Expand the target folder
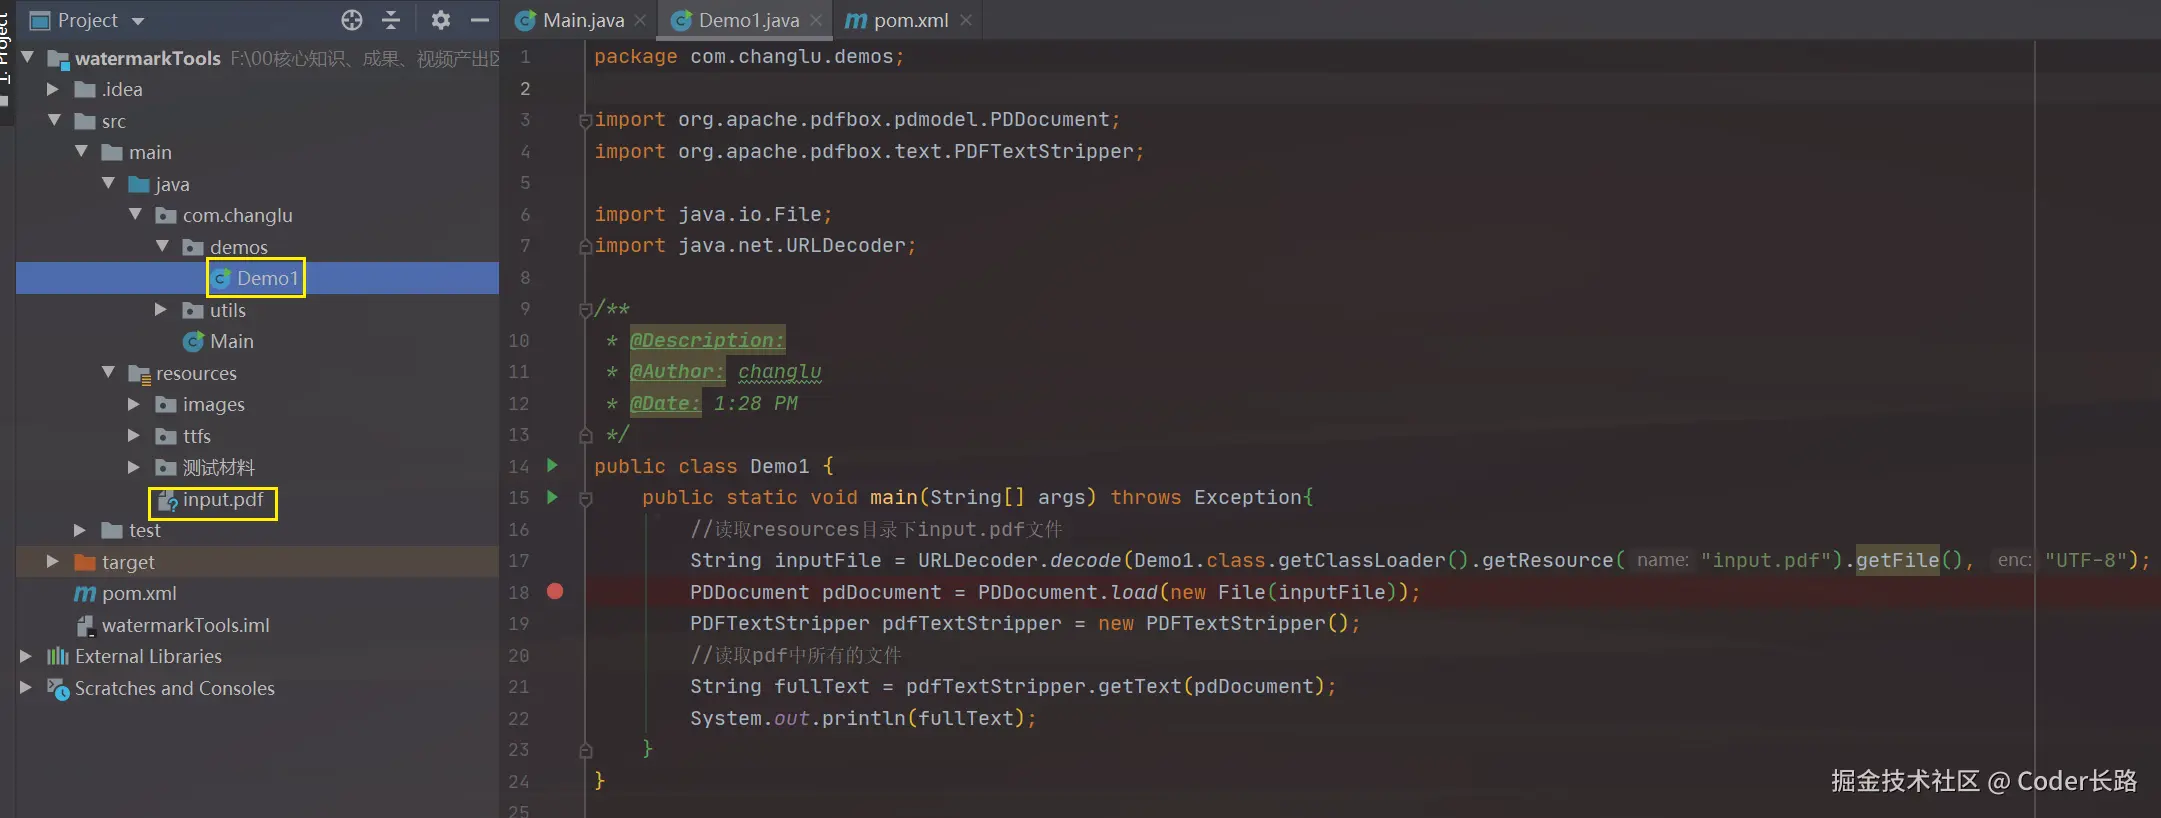Image resolution: width=2161 pixels, height=818 pixels. [53, 562]
